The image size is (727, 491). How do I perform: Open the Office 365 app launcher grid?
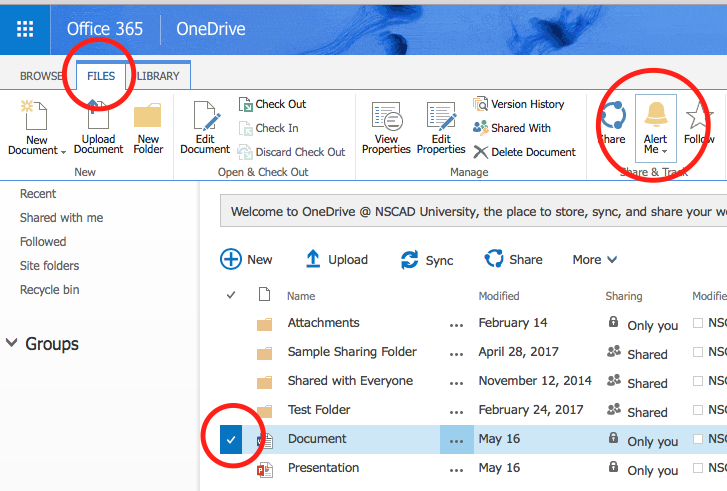point(25,29)
